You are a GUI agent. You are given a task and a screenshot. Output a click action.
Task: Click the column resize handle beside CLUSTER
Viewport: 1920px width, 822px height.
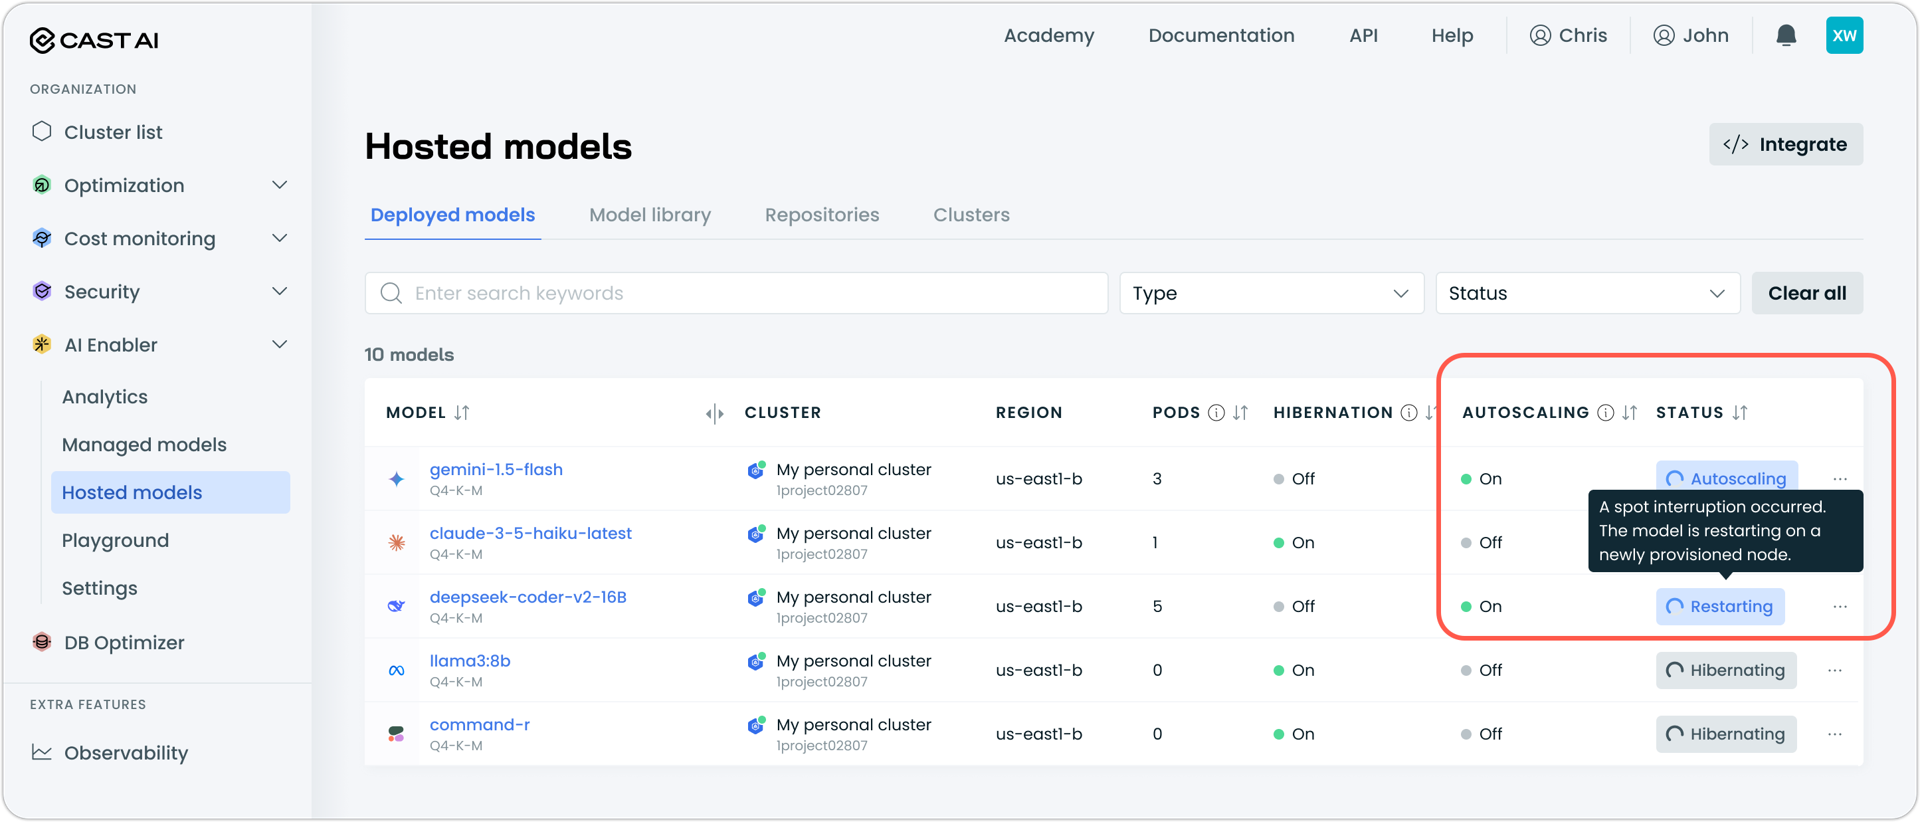714,413
